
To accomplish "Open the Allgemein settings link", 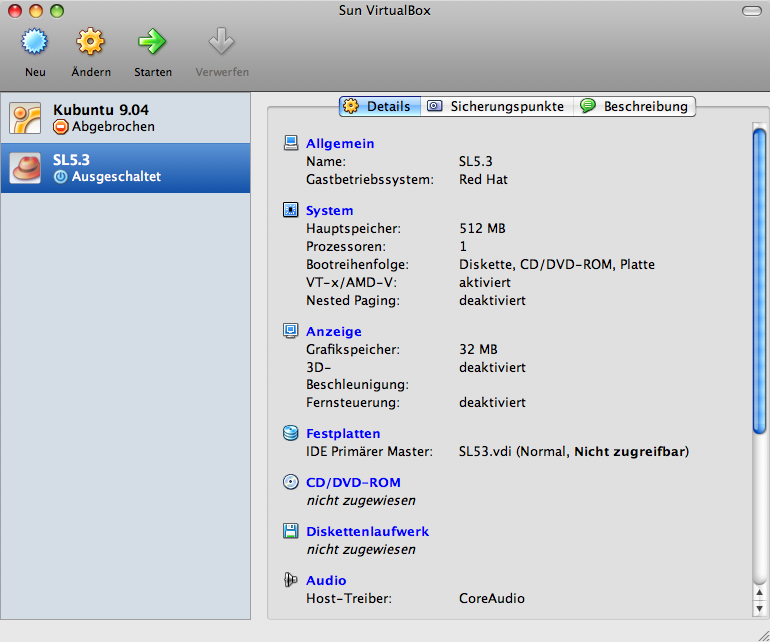I will pyautogui.click(x=340, y=143).
